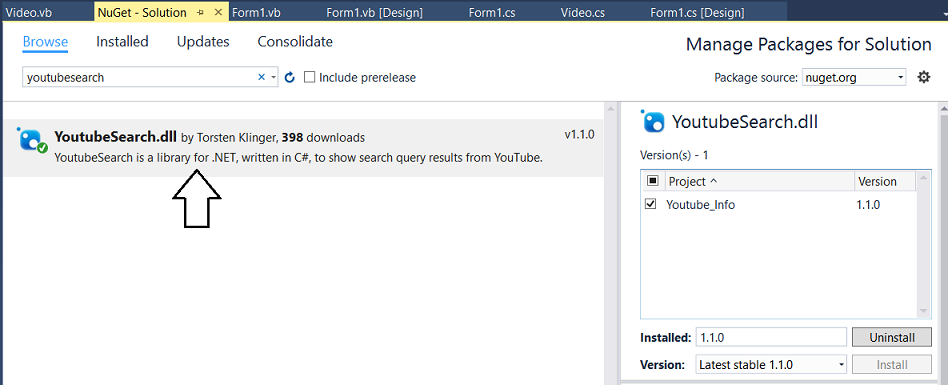Viewport: 948px width, 385px height.
Task: Open Form1.vb [Design] tab
Action: click(374, 12)
